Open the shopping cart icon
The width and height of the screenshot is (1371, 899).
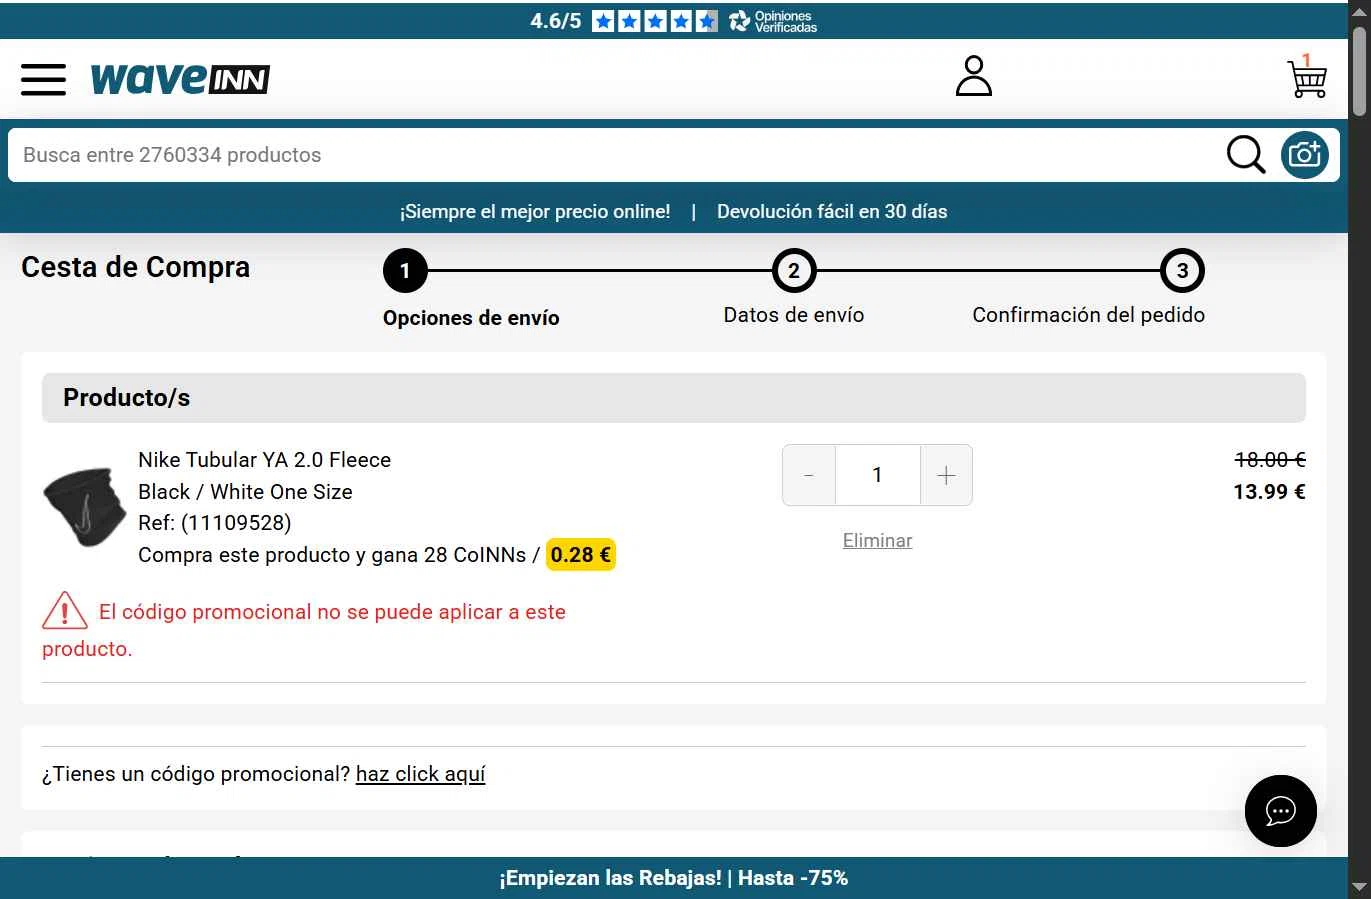pyautogui.click(x=1307, y=77)
